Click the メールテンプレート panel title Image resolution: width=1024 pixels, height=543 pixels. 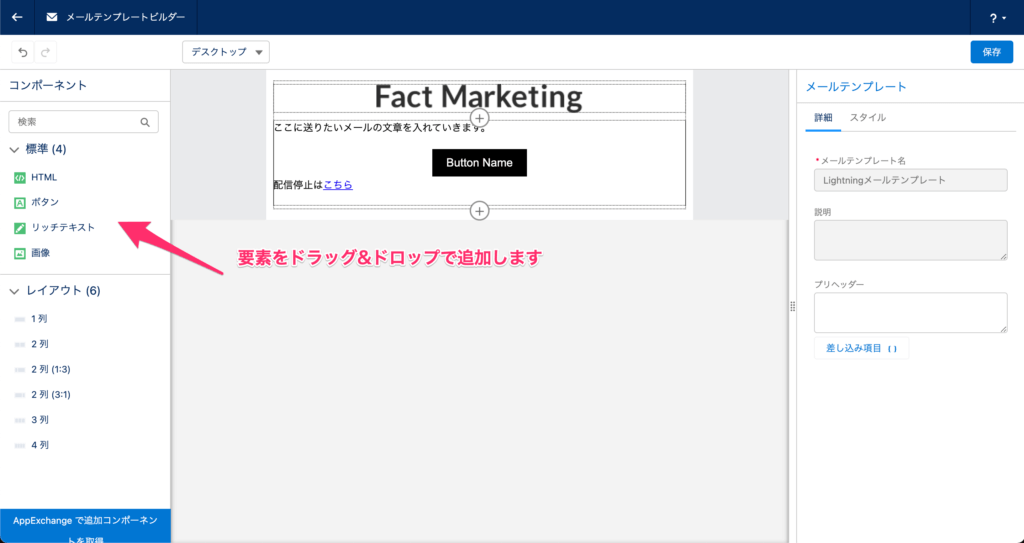[x=856, y=87]
